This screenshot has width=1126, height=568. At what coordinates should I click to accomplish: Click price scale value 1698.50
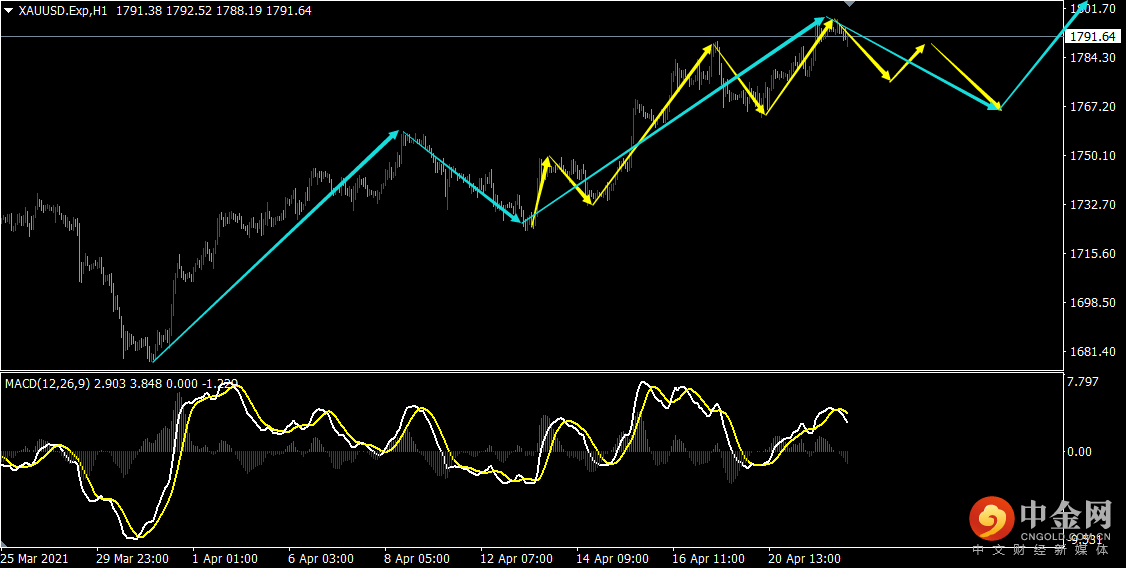pyautogui.click(x=1092, y=302)
